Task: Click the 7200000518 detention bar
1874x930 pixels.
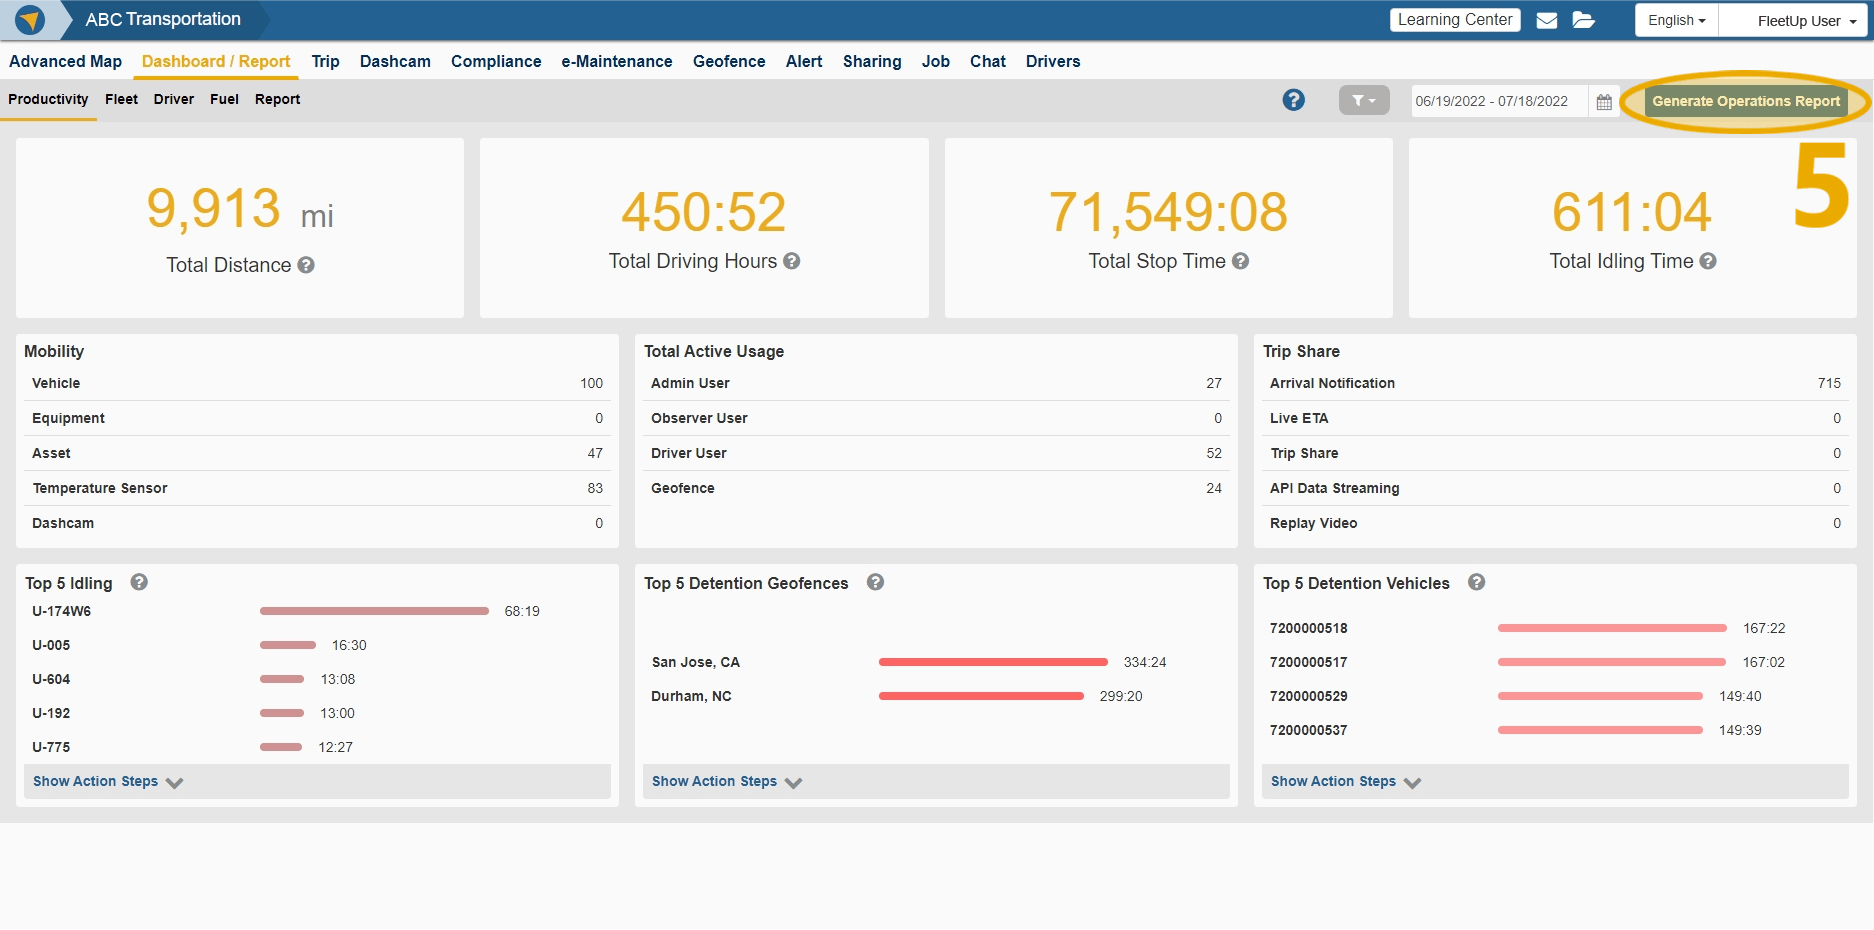Action: (1612, 628)
